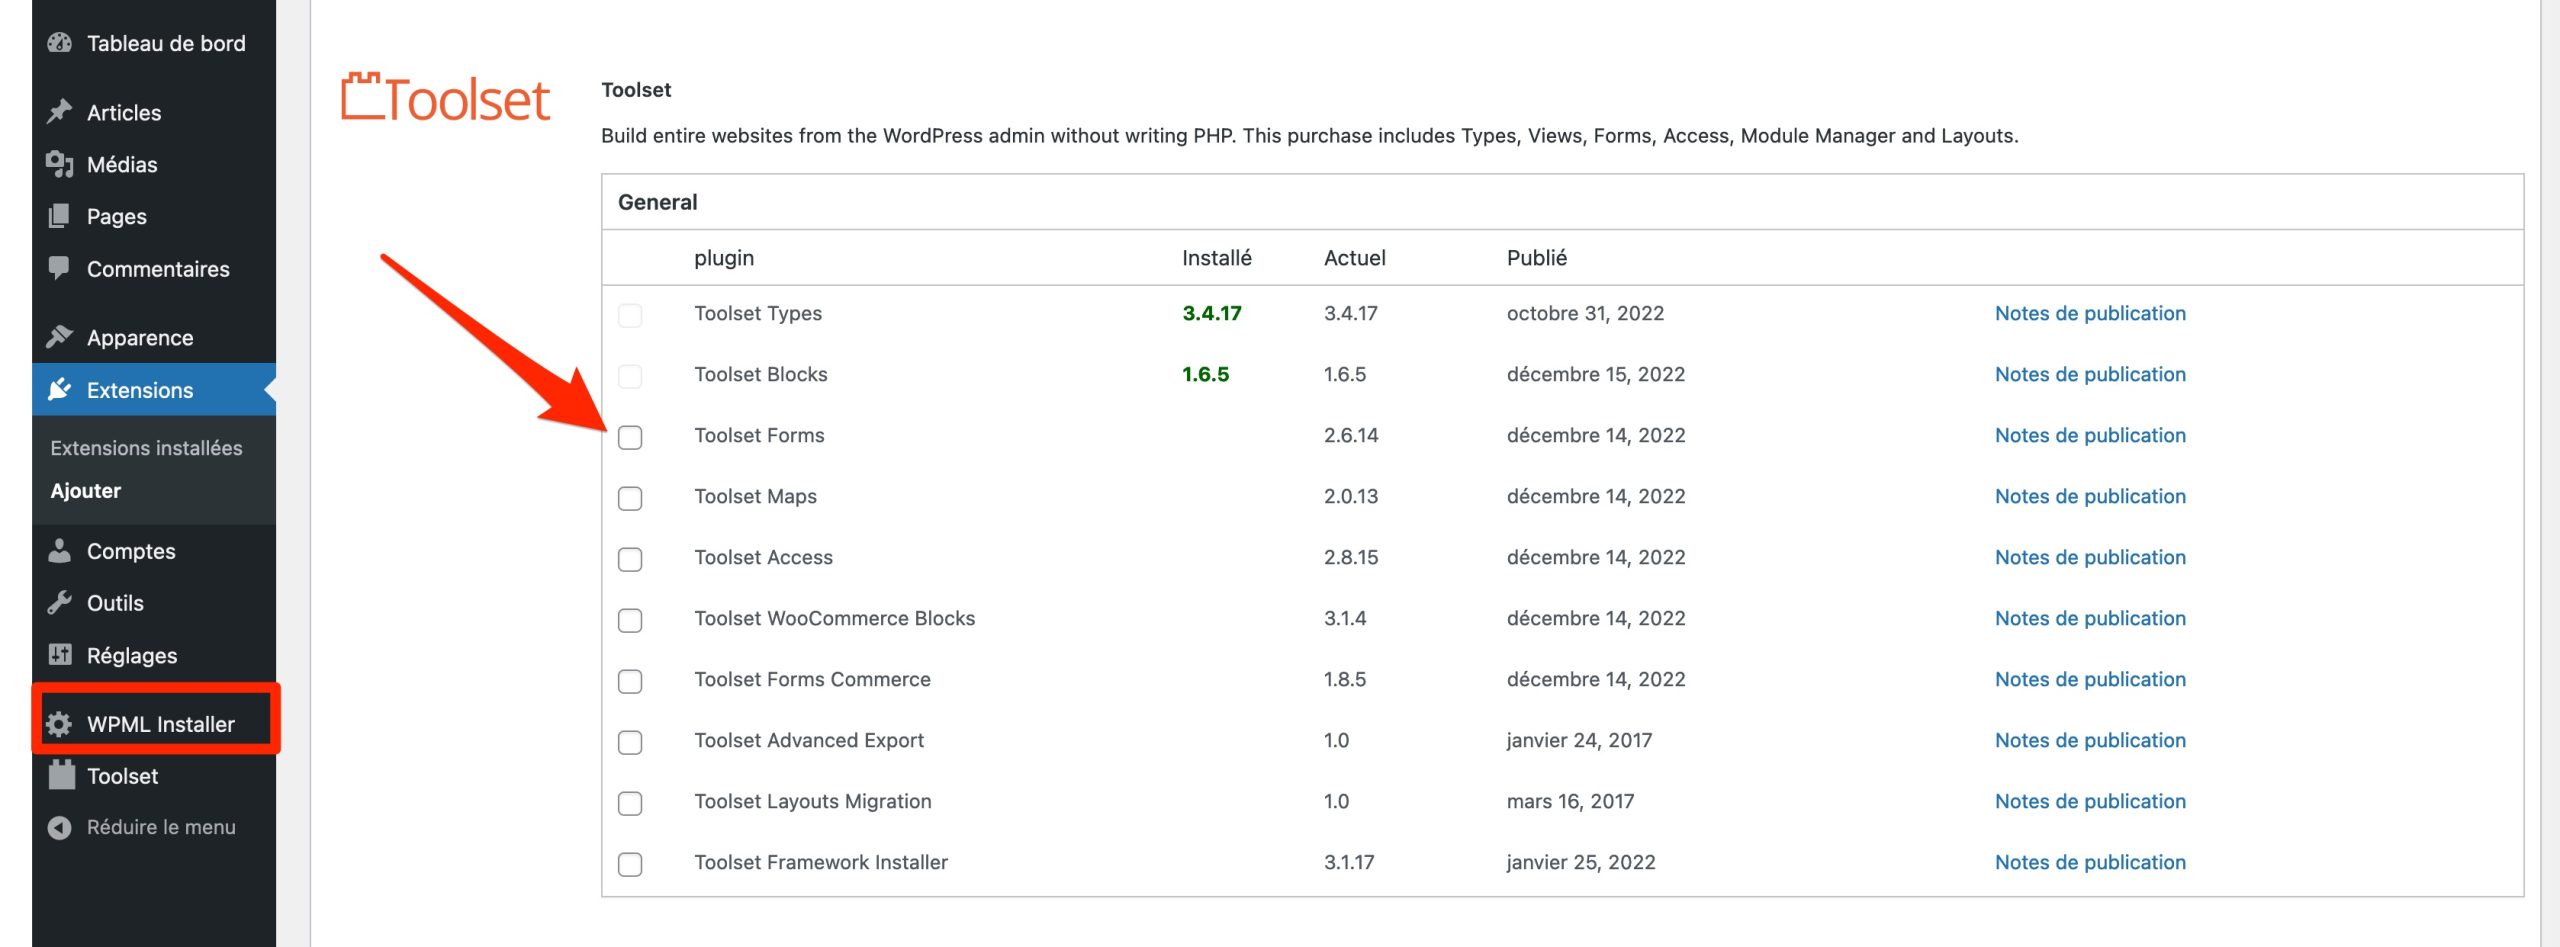Check the Toolset Forms Commerce checkbox
The width and height of the screenshot is (2560, 947).
pos(630,681)
